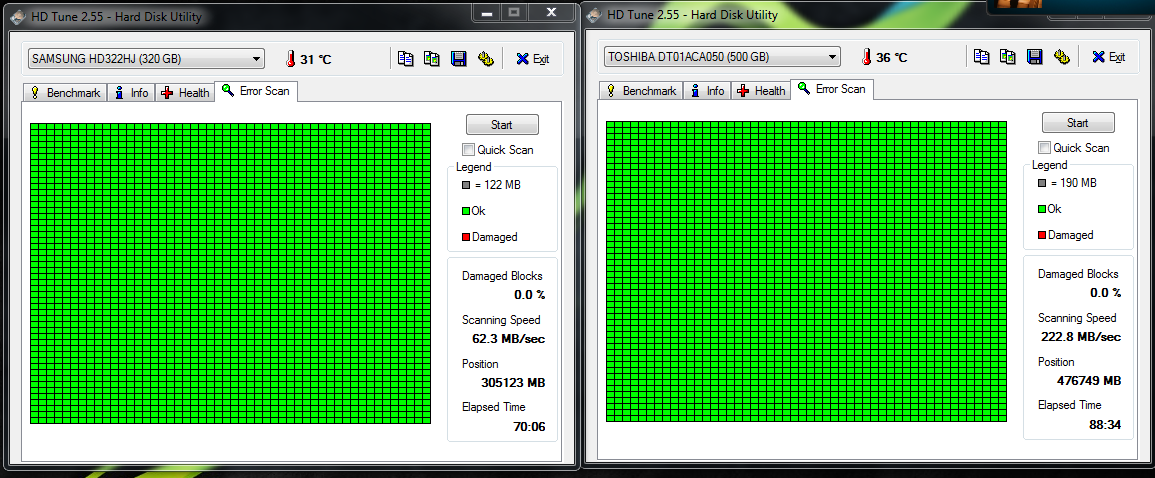Open options icon in Samsung window
The width and height of the screenshot is (1155, 478).
click(485, 59)
